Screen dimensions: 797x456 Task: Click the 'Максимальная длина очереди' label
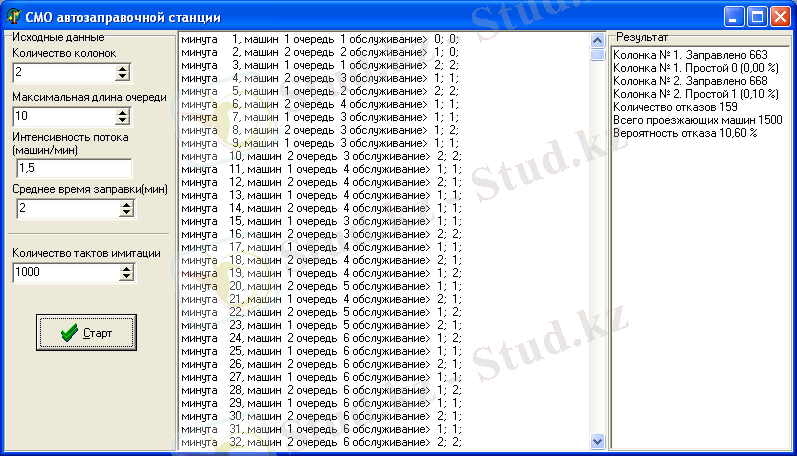click(x=89, y=97)
